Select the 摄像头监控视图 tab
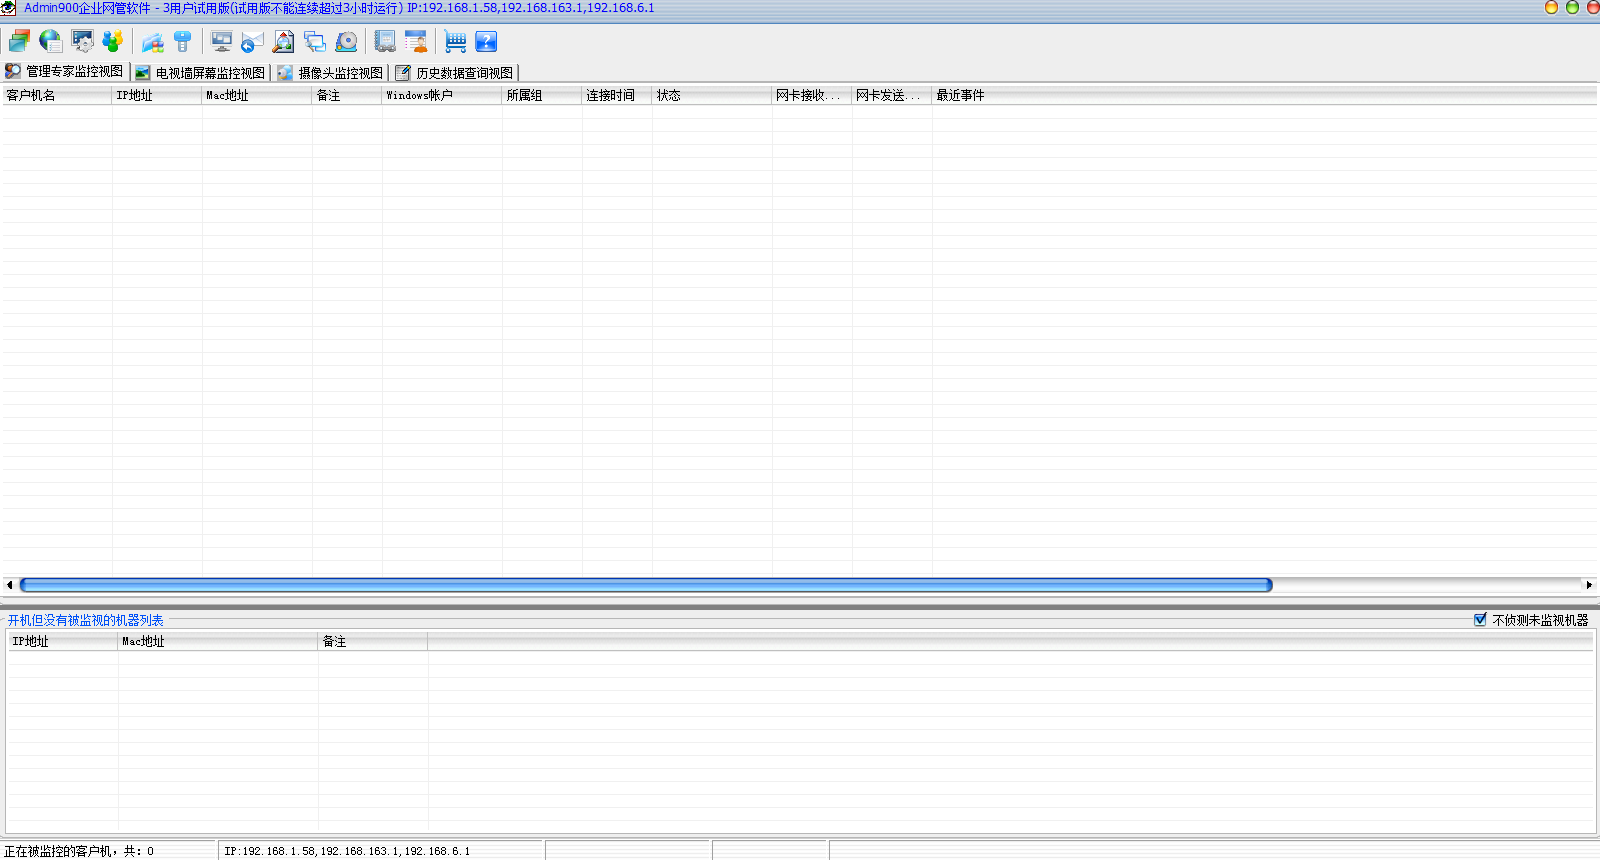 [331, 73]
